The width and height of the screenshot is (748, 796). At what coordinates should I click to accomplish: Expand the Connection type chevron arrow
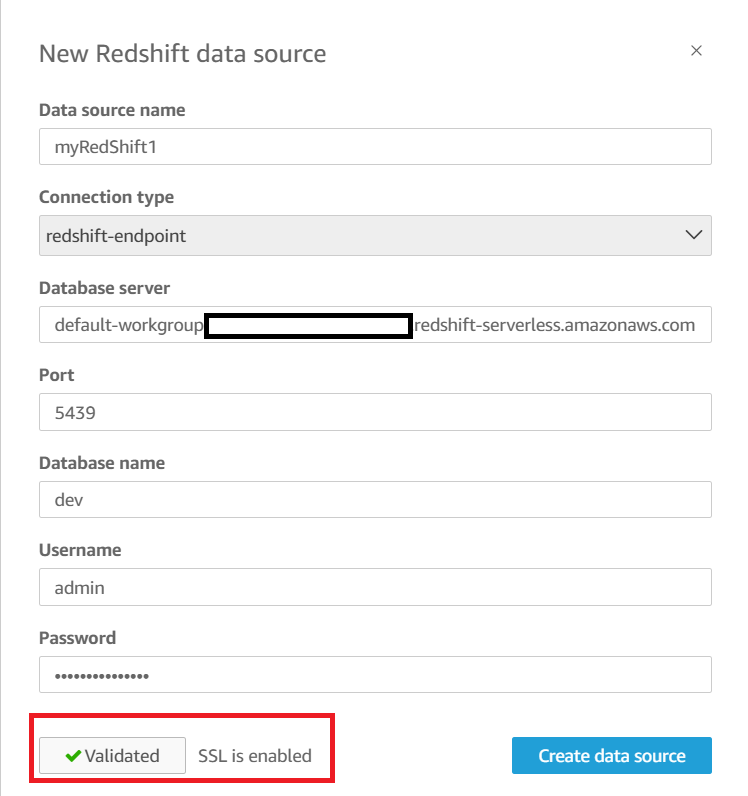pos(693,235)
